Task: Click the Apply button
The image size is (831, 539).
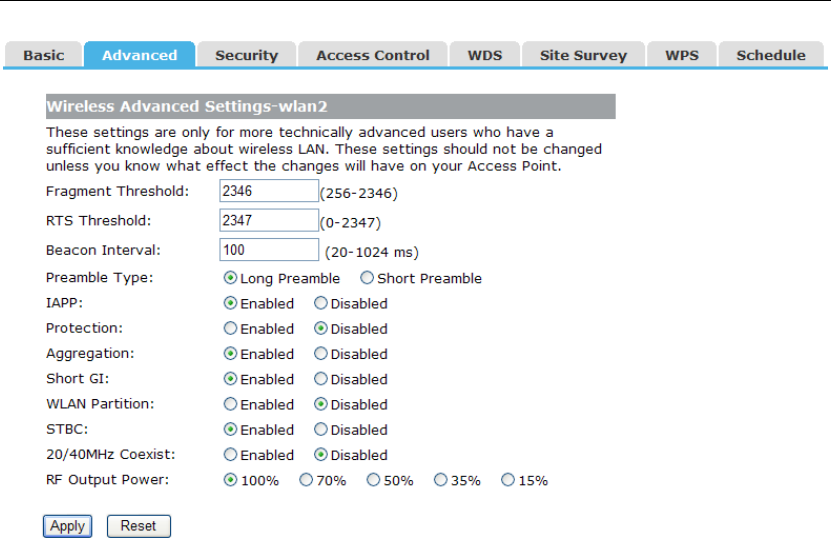Action: point(67,526)
